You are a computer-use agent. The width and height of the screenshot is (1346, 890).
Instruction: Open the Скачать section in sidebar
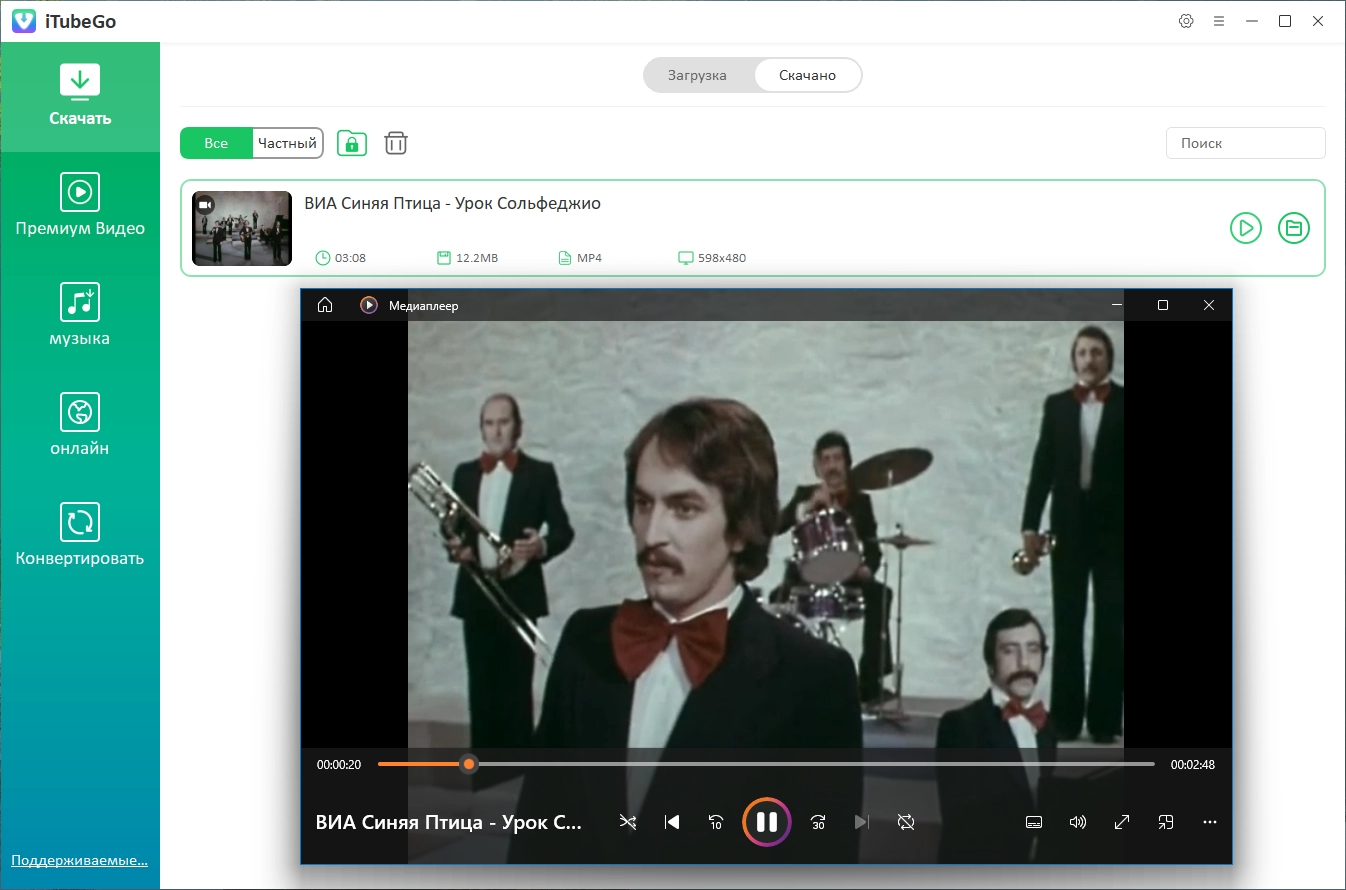click(80, 96)
